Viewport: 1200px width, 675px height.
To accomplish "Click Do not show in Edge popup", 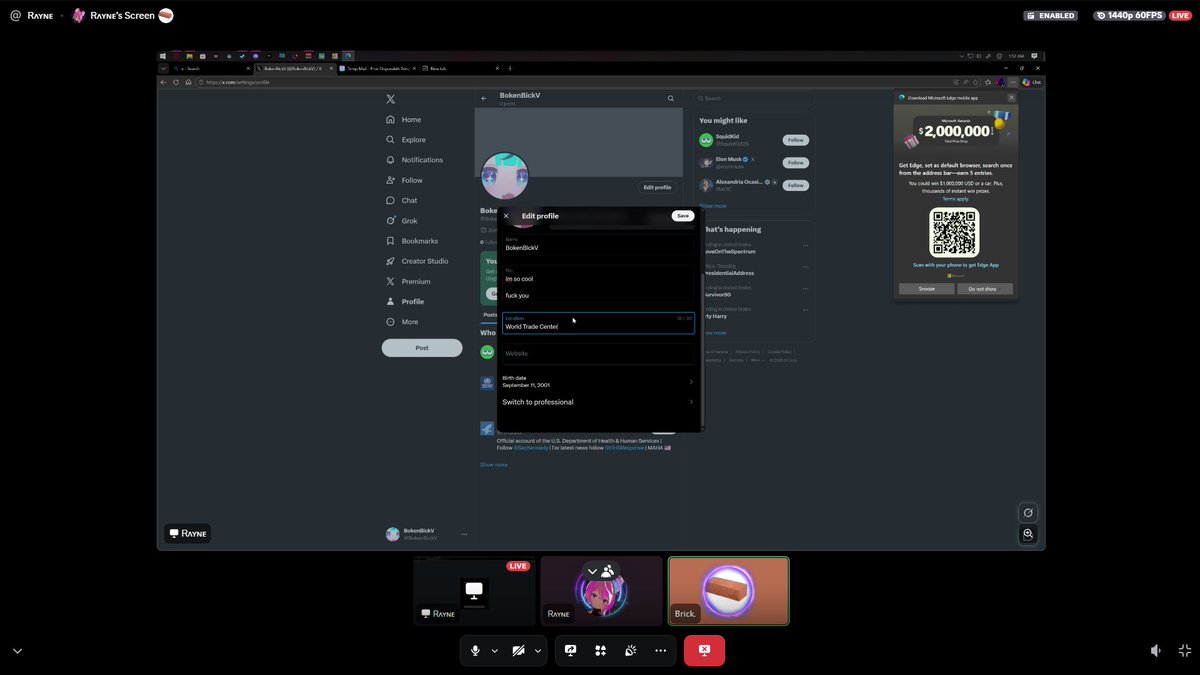I will point(984,289).
